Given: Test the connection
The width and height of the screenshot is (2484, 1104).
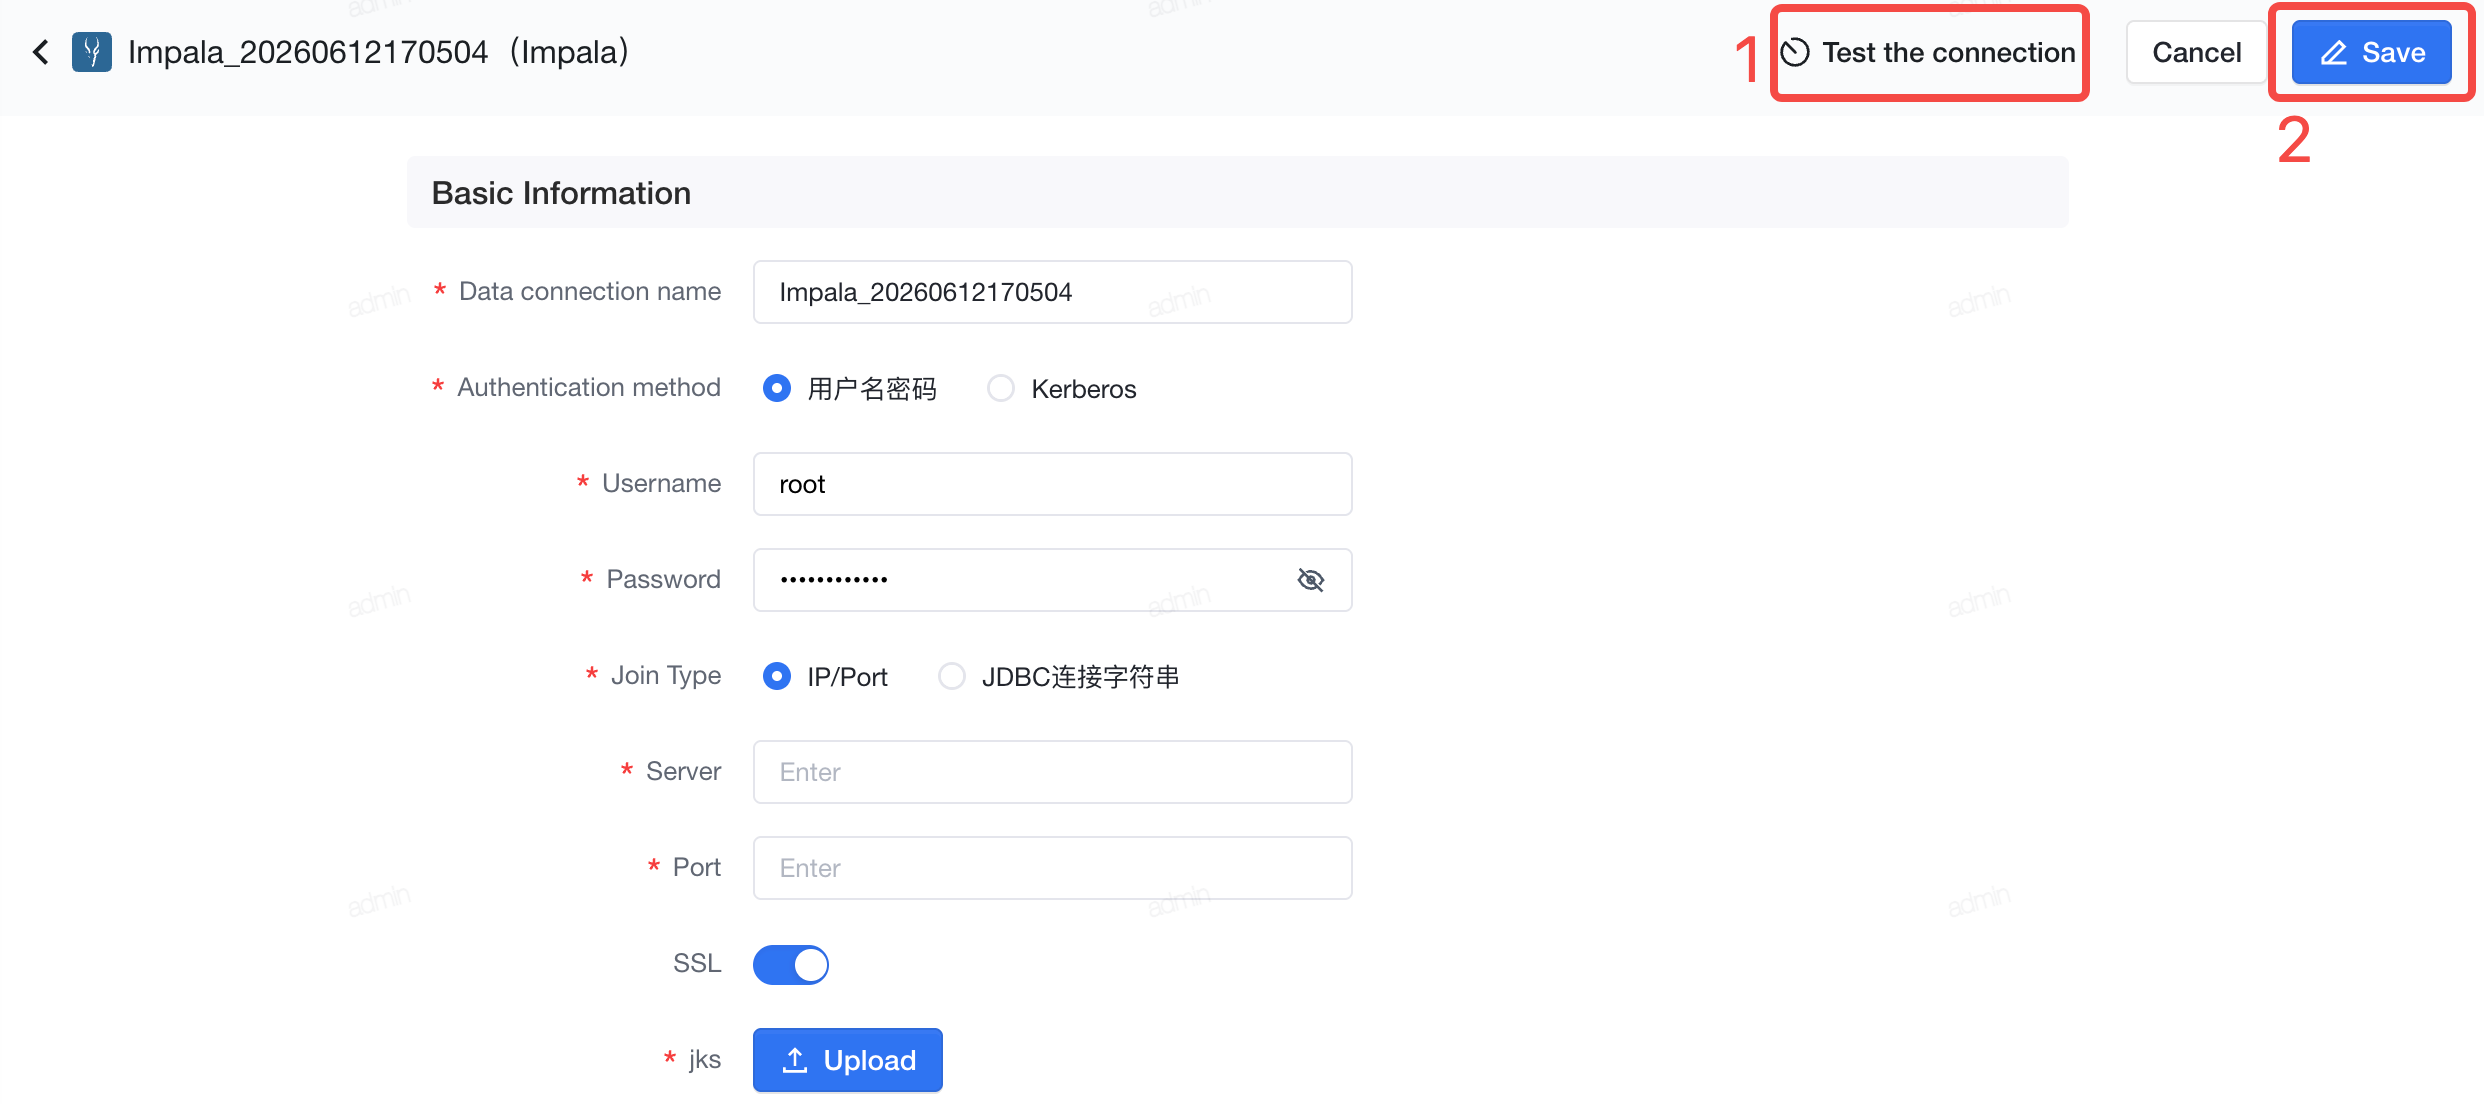Looking at the screenshot, I should (1930, 52).
